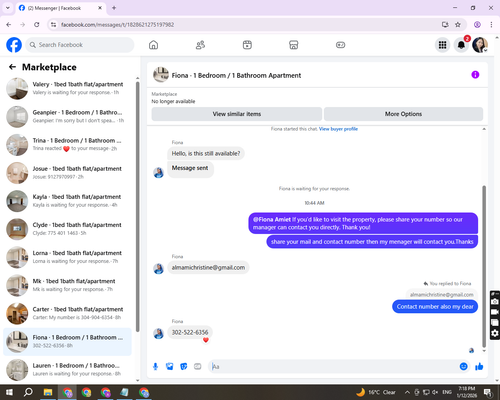Open the Facebook logo home link

click(14, 45)
